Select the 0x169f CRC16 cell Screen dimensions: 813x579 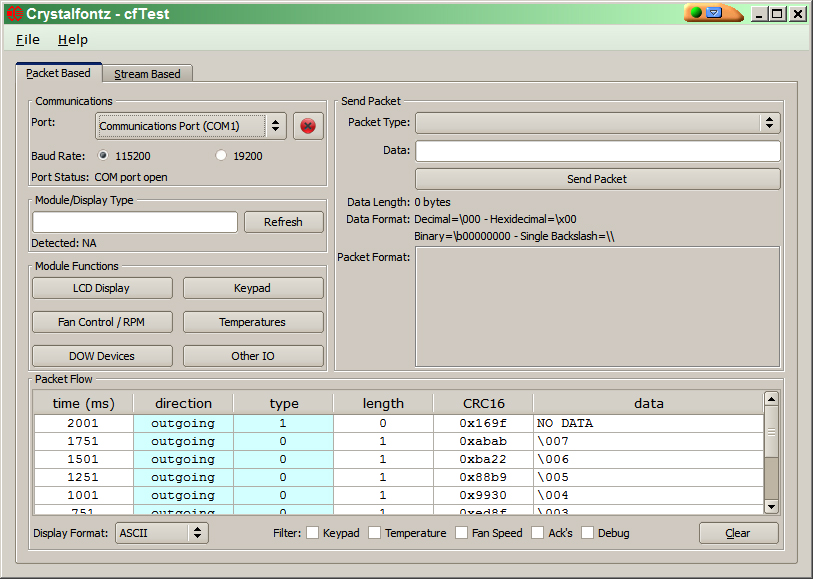point(483,423)
